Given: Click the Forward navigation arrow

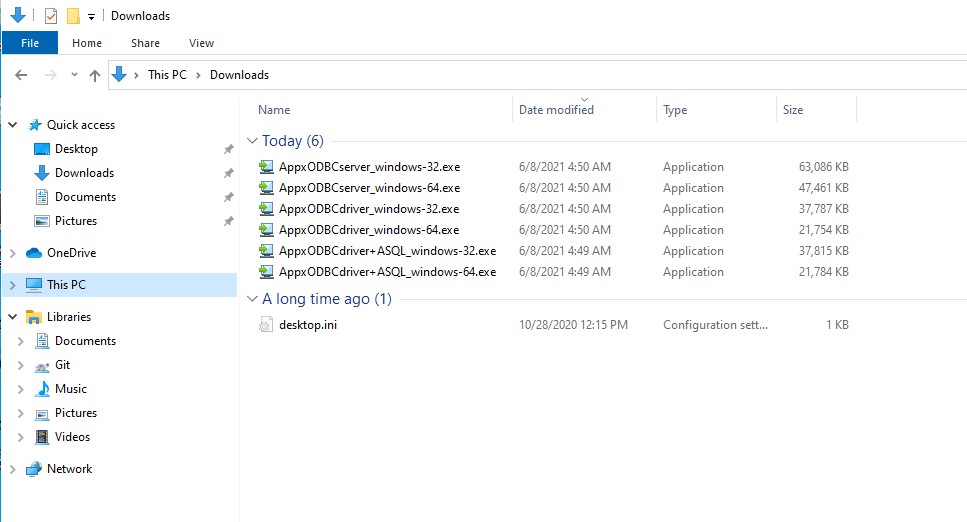Looking at the screenshot, I should (51, 75).
